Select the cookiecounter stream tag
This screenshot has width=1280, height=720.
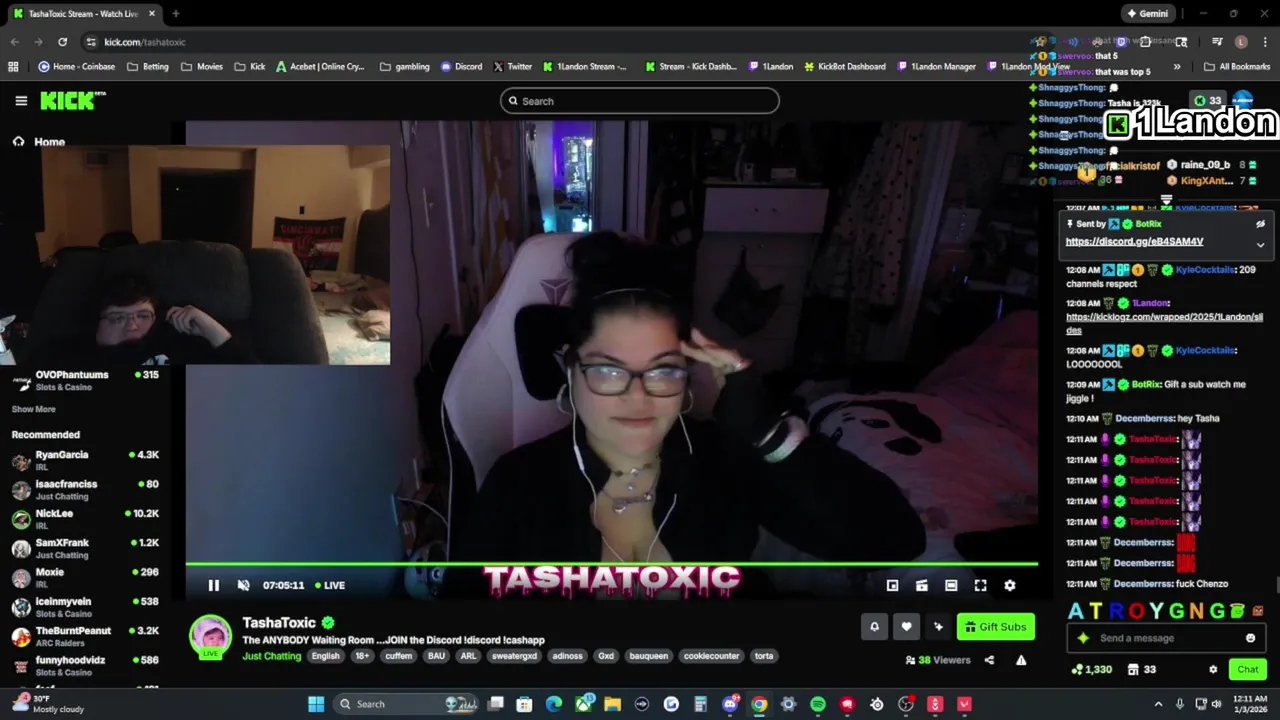point(711,656)
